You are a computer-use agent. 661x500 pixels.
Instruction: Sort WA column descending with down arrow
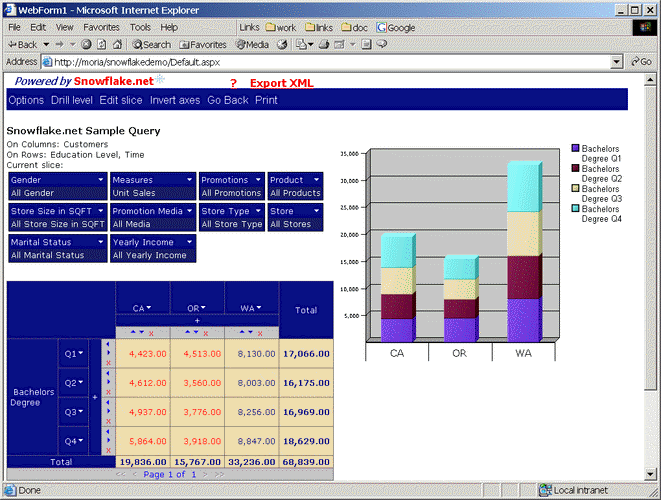coord(250,332)
